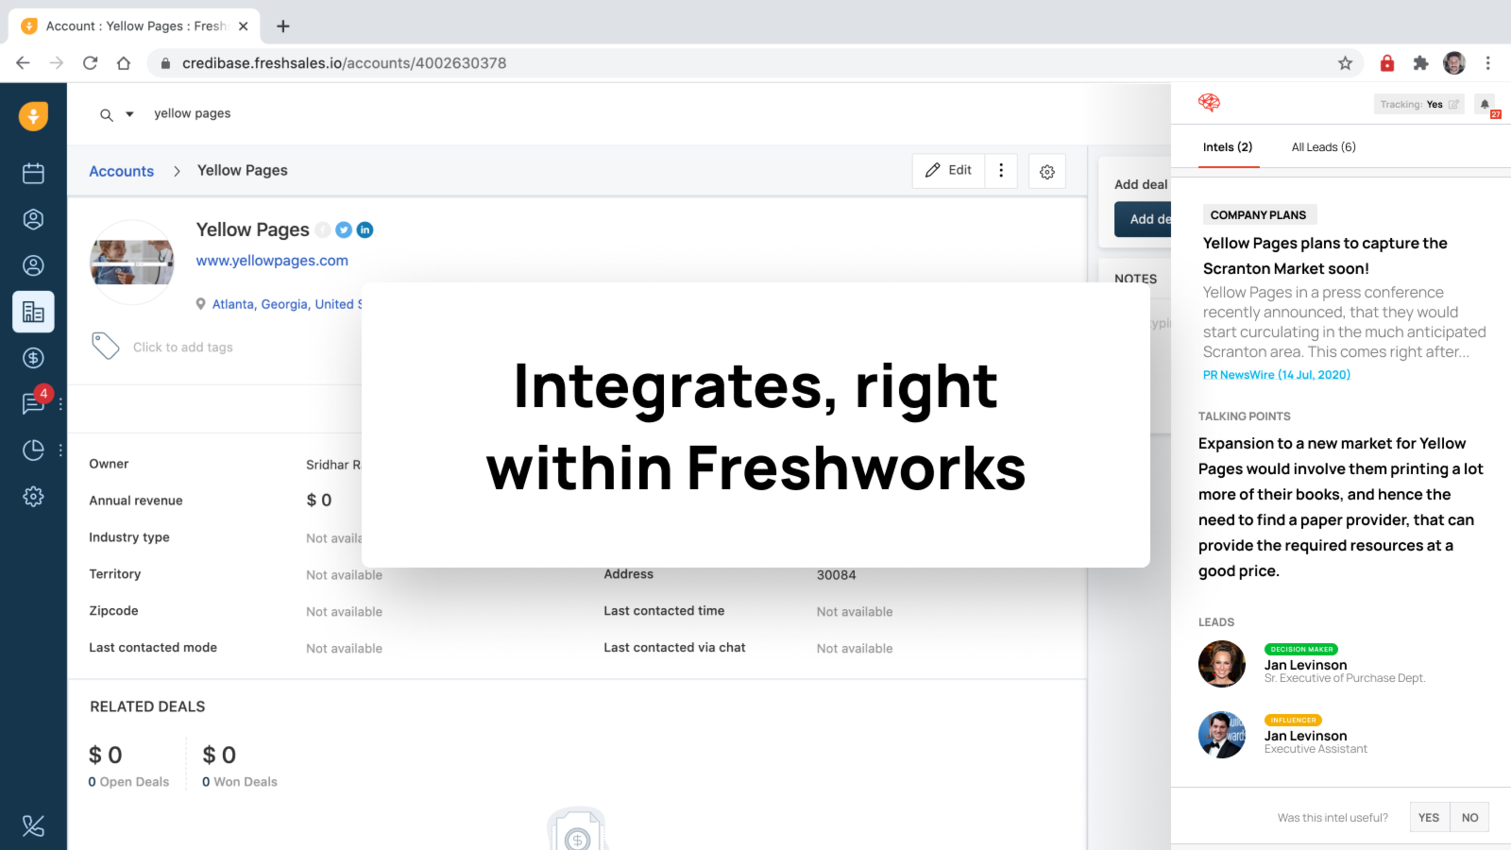This screenshot has width=1511, height=850.
Task: Switch to the All Leads (6) tab
Action: click(x=1323, y=147)
